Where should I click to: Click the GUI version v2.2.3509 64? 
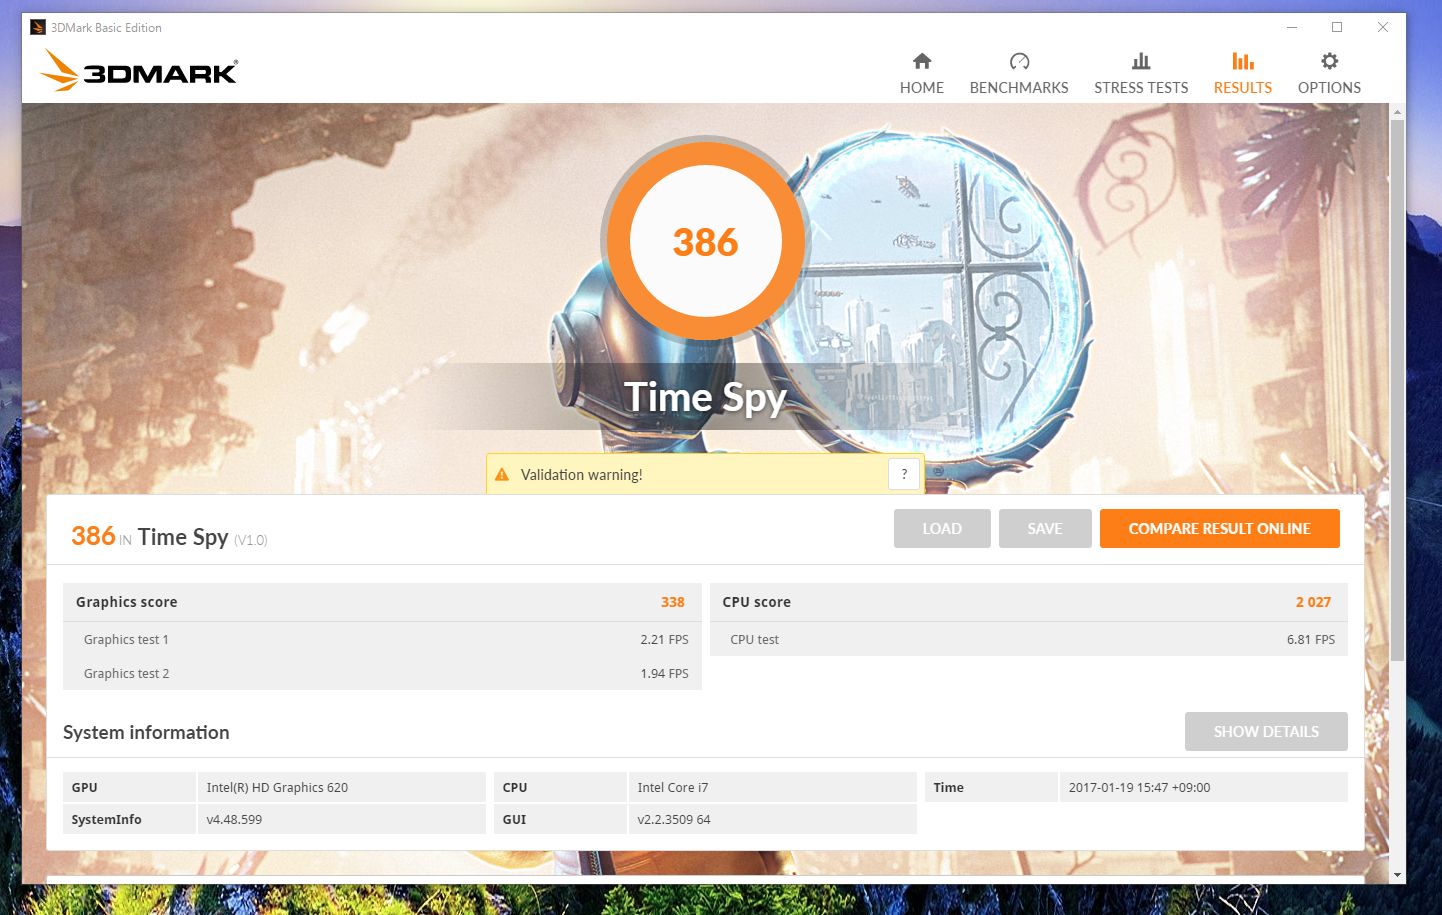point(674,820)
